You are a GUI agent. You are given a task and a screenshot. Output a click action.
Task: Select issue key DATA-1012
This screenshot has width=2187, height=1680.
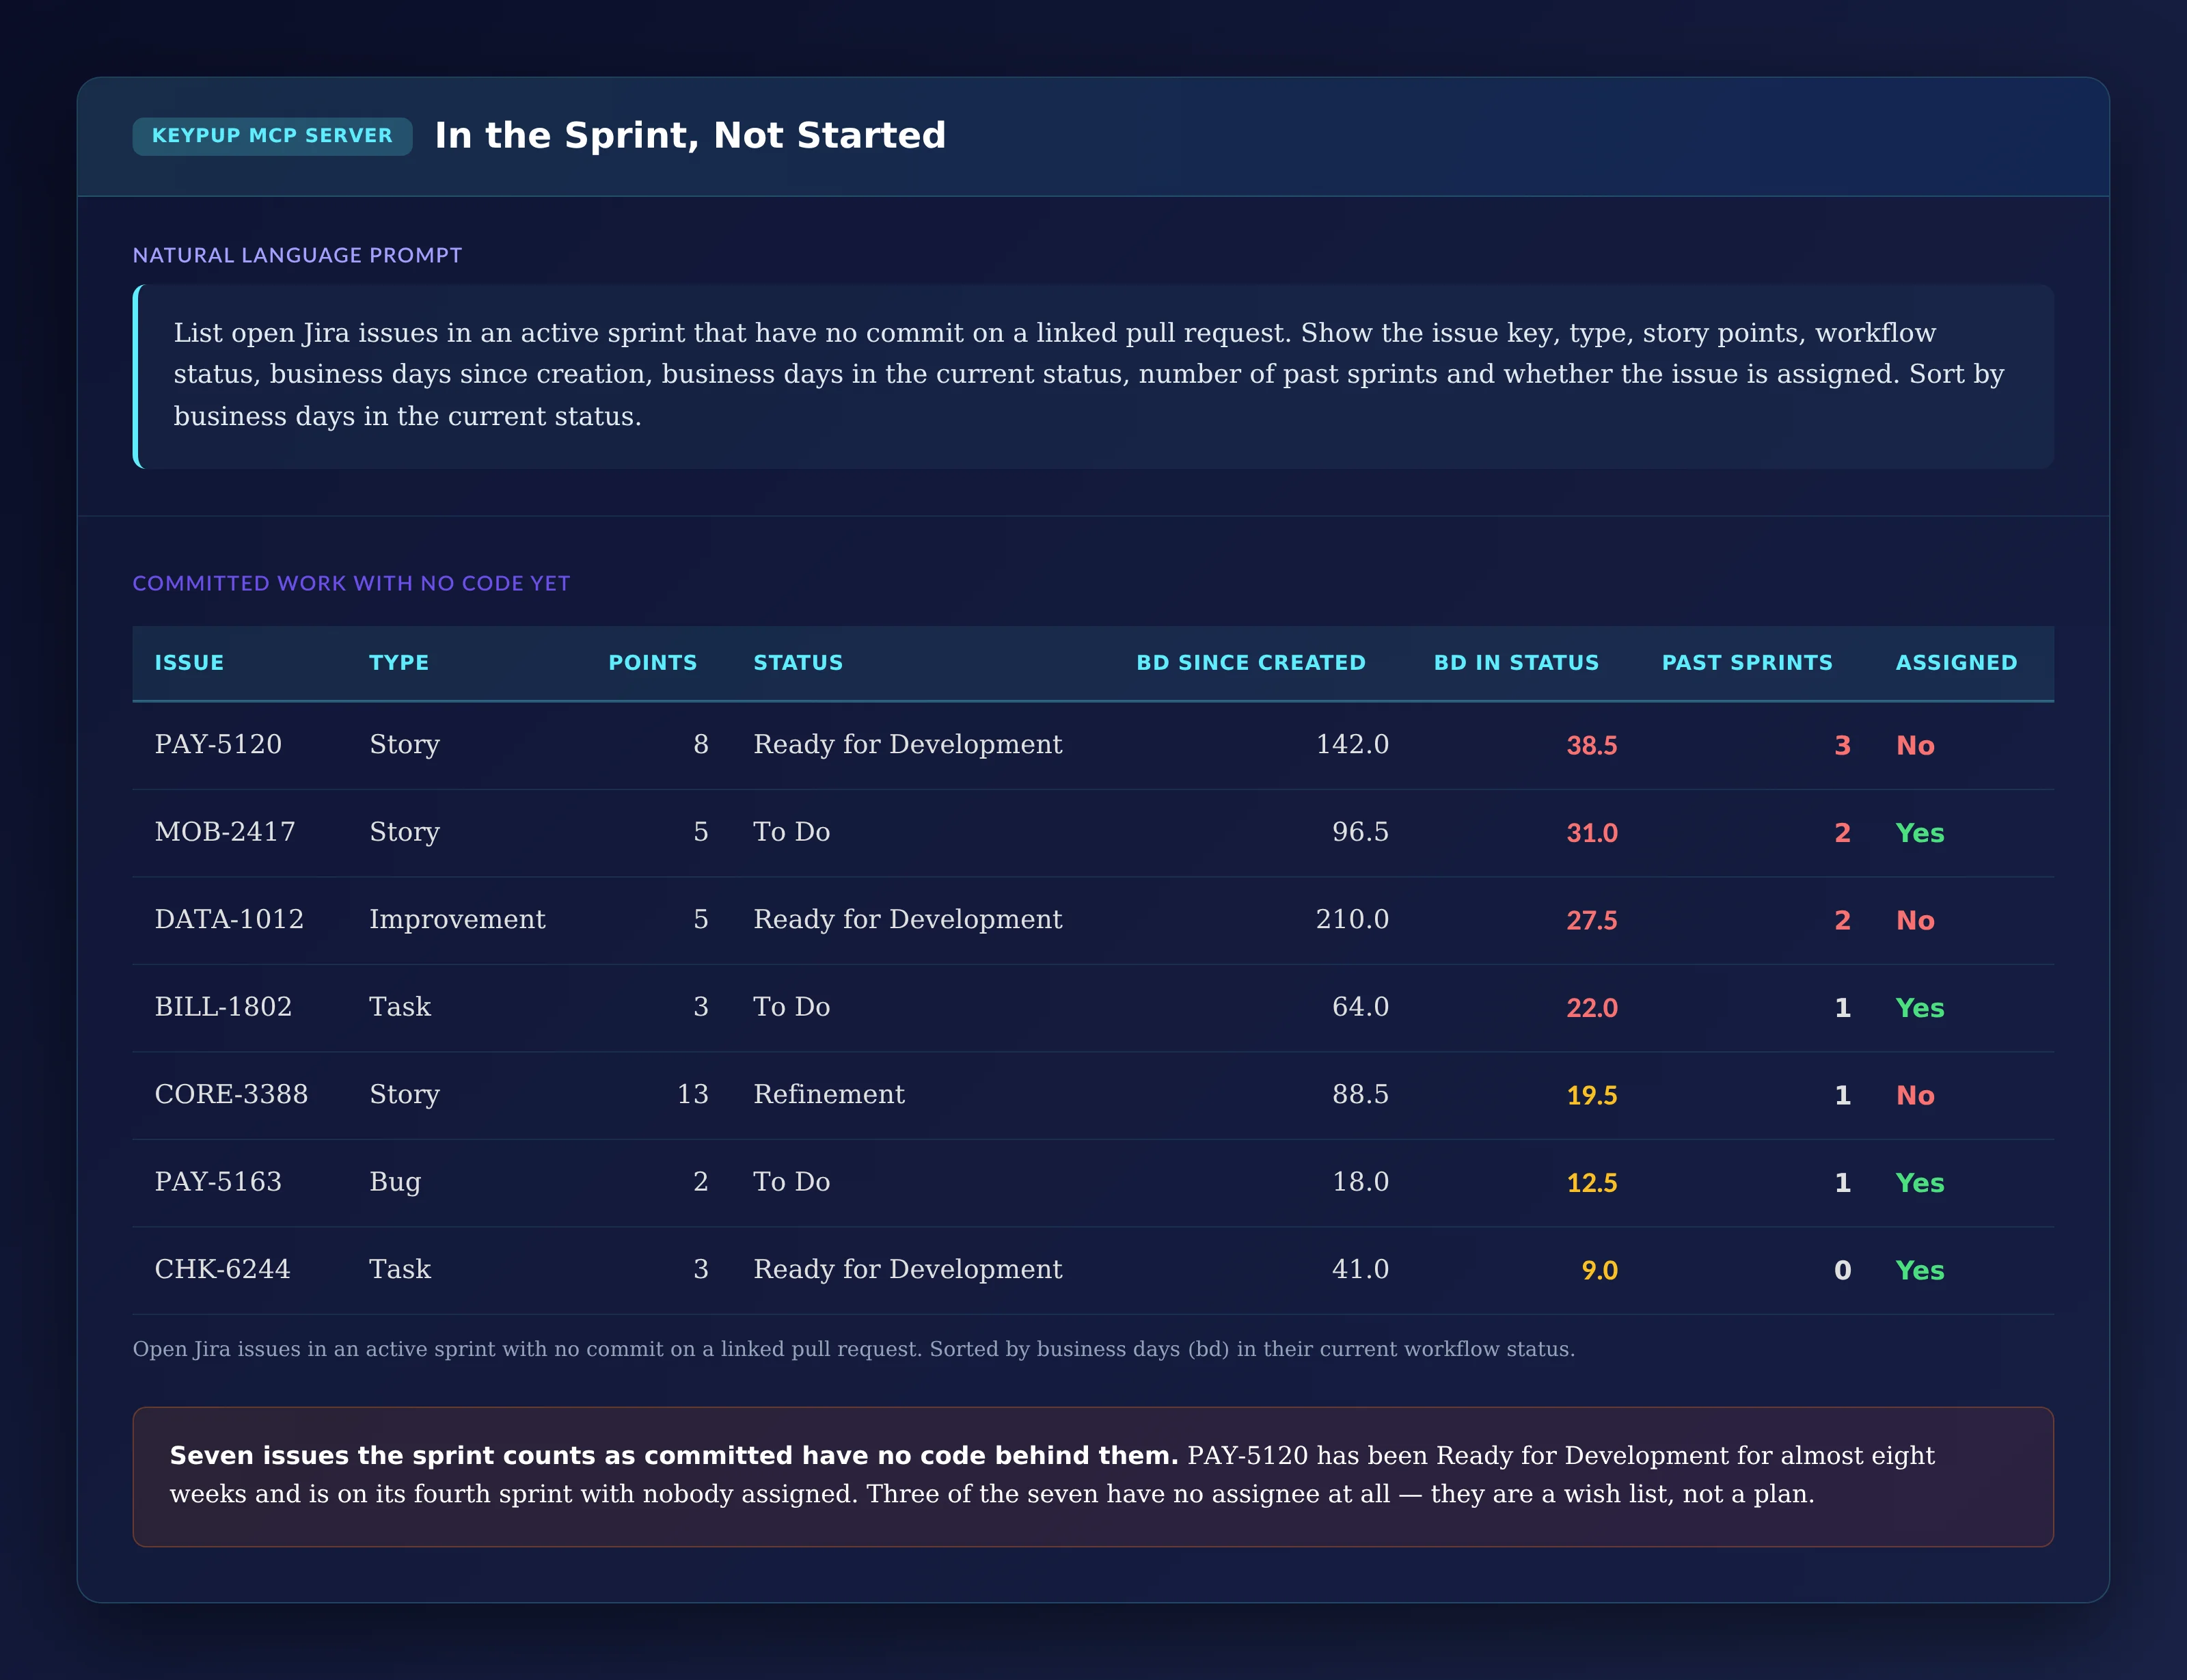pyautogui.click(x=229, y=920)
